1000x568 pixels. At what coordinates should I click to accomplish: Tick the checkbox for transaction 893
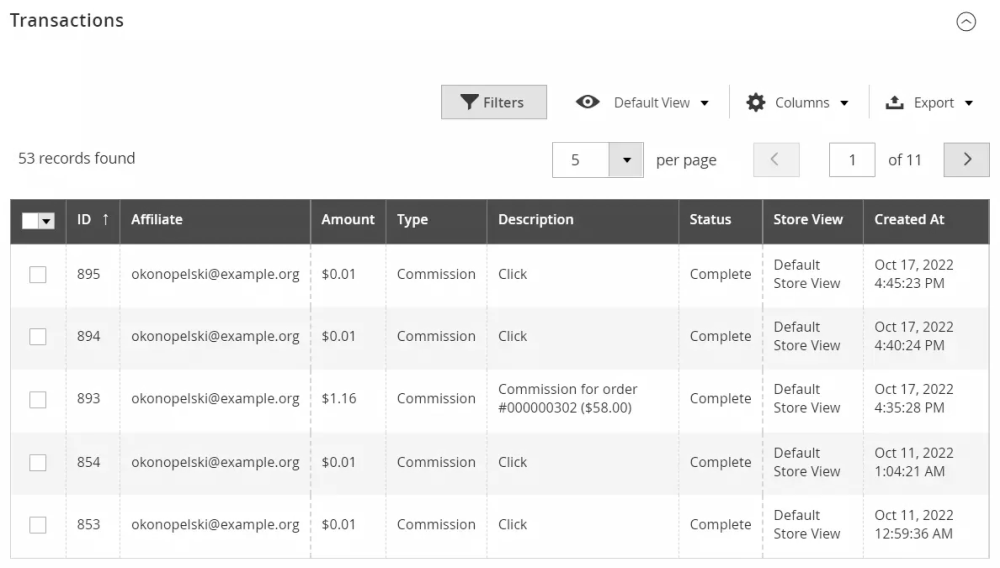(38, 399)
